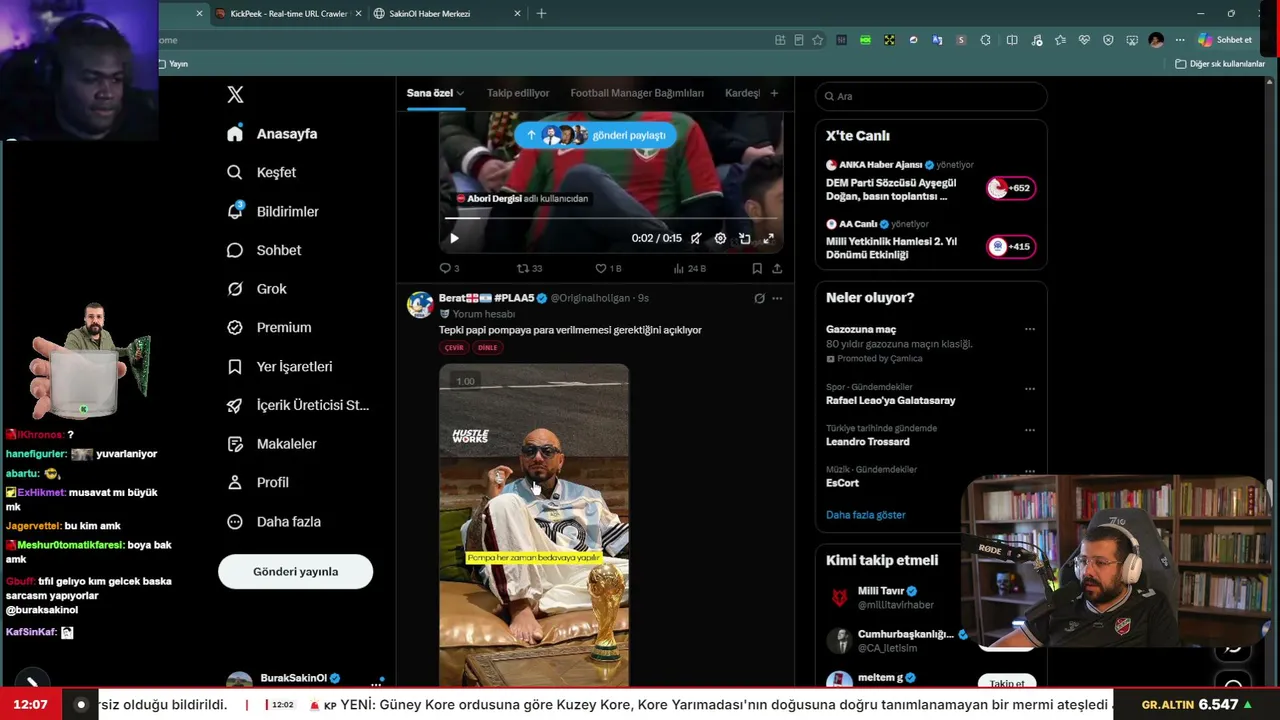Switch to SakinOl Haber Merkezi browser tab
Screen dimensions: 1280x720
click(447, 14)
